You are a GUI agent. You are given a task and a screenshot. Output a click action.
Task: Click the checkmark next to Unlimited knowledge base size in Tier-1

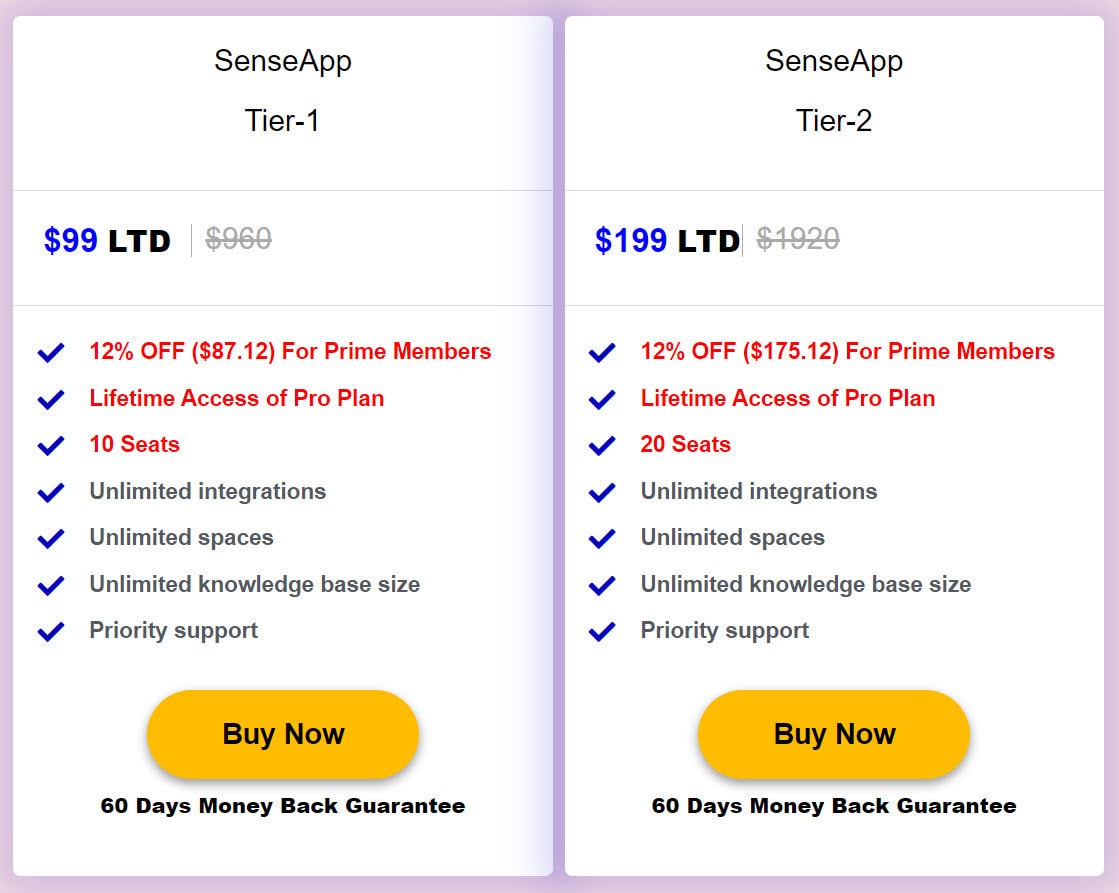(50, 585)
